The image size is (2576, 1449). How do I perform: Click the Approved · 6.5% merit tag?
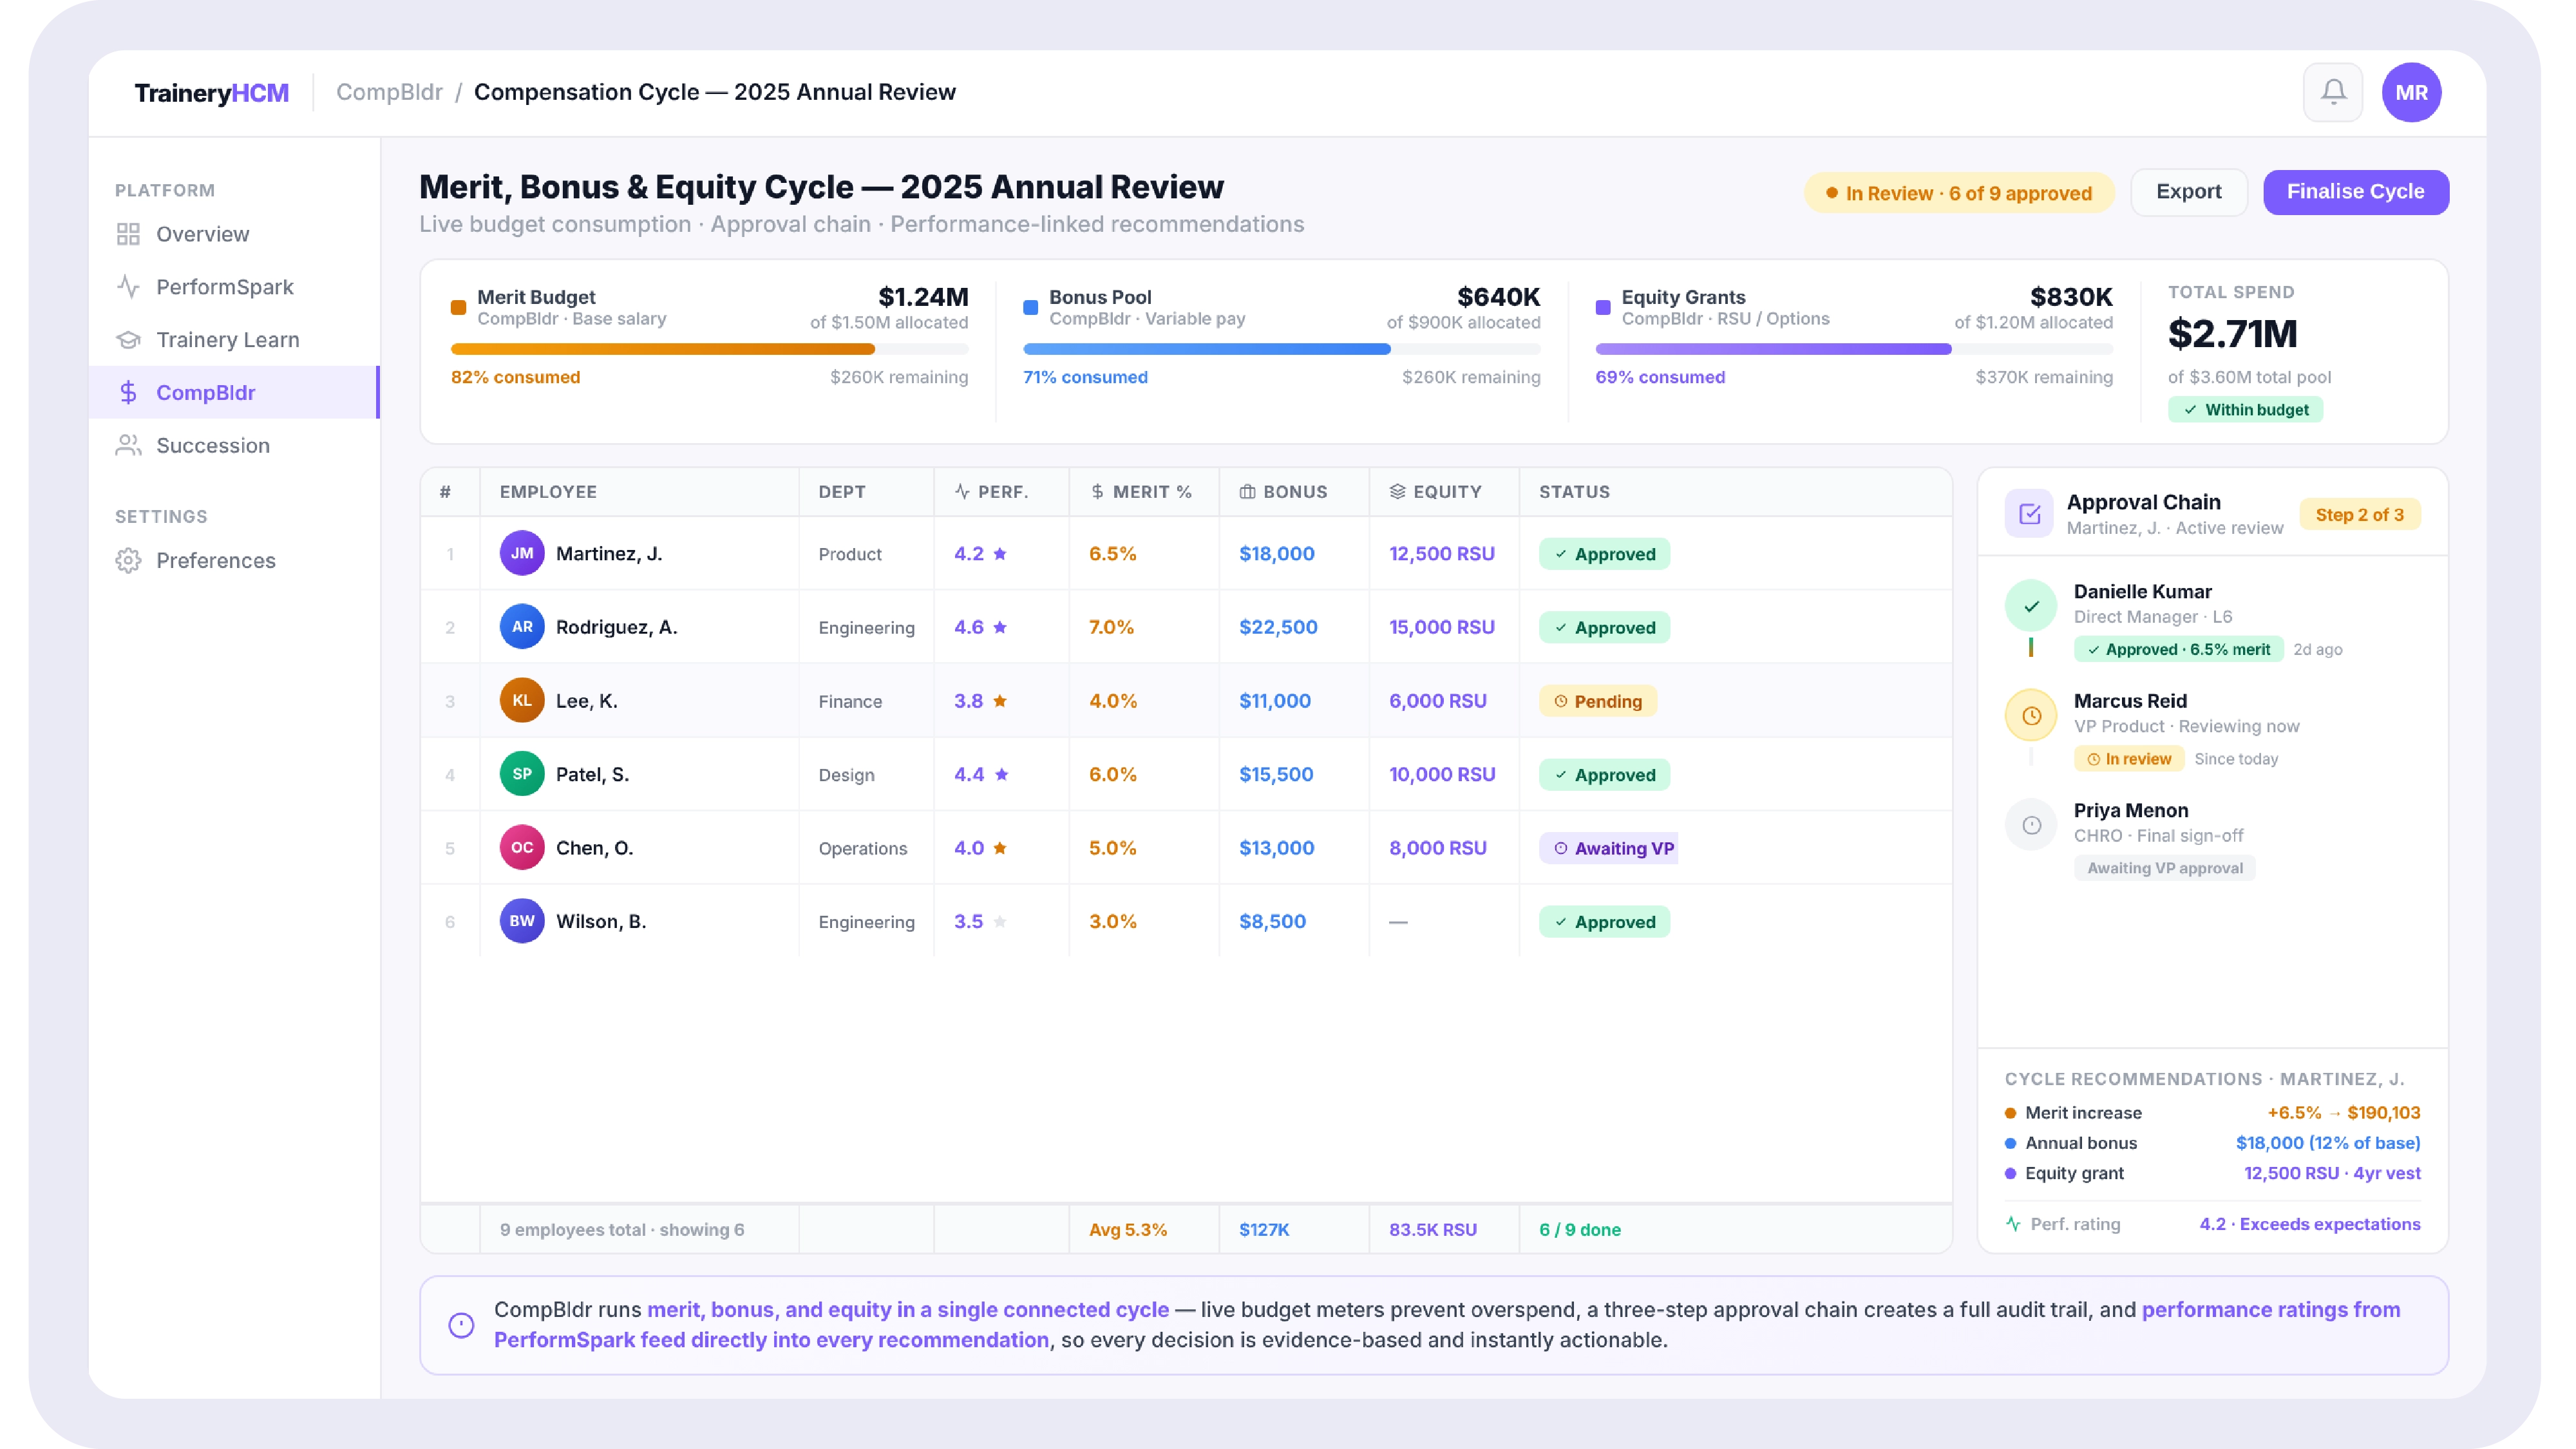(2178, 649)
